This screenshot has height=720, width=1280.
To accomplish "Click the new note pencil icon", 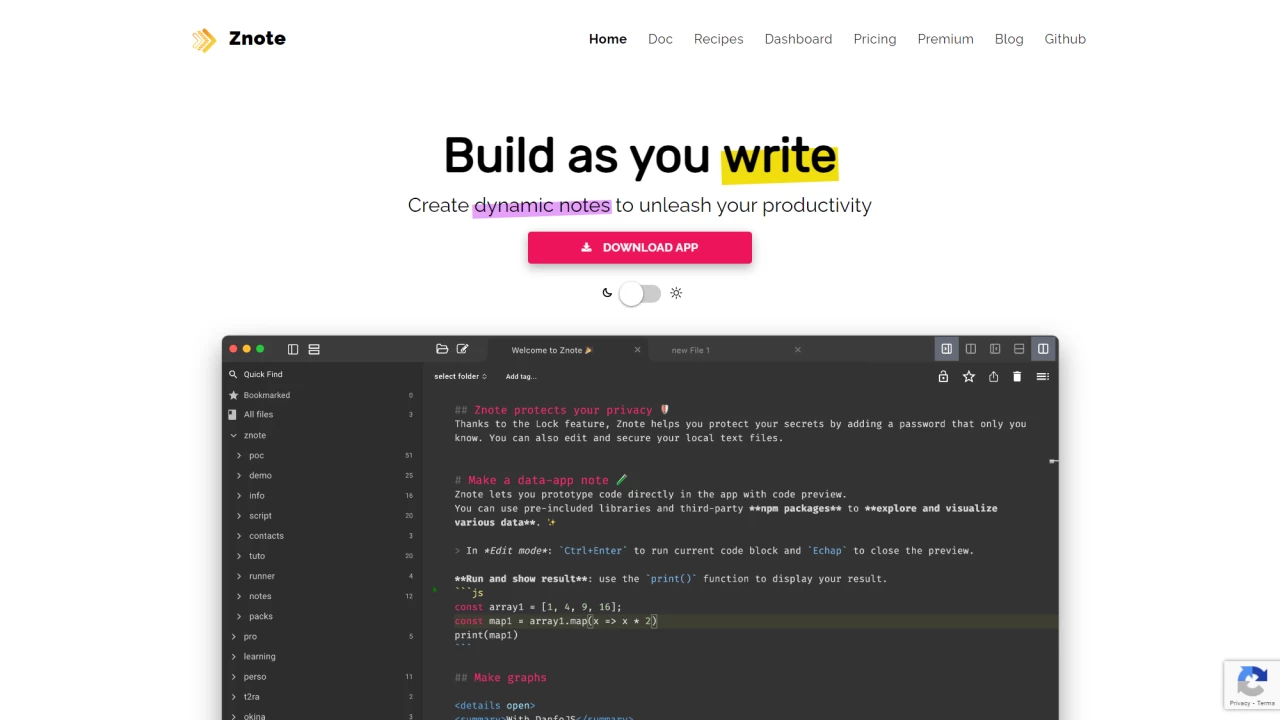I will coord(462,349).
